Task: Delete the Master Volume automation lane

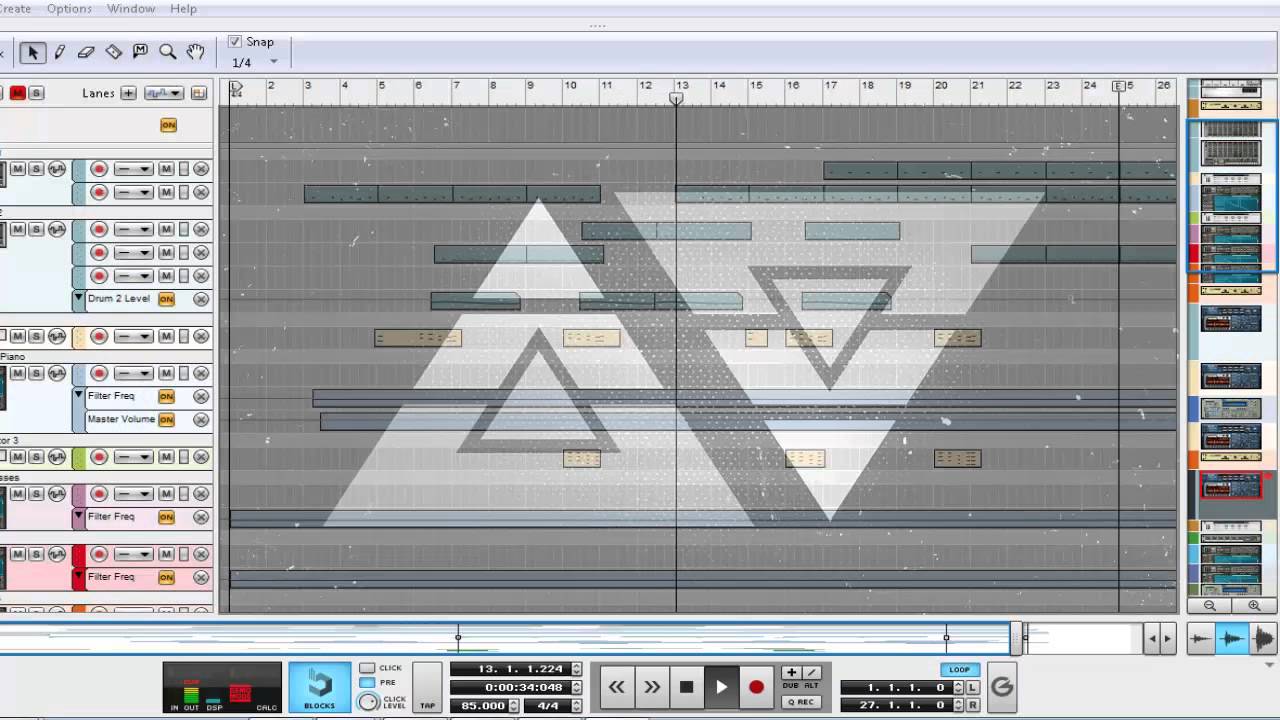Action: (x=201, y=420)
